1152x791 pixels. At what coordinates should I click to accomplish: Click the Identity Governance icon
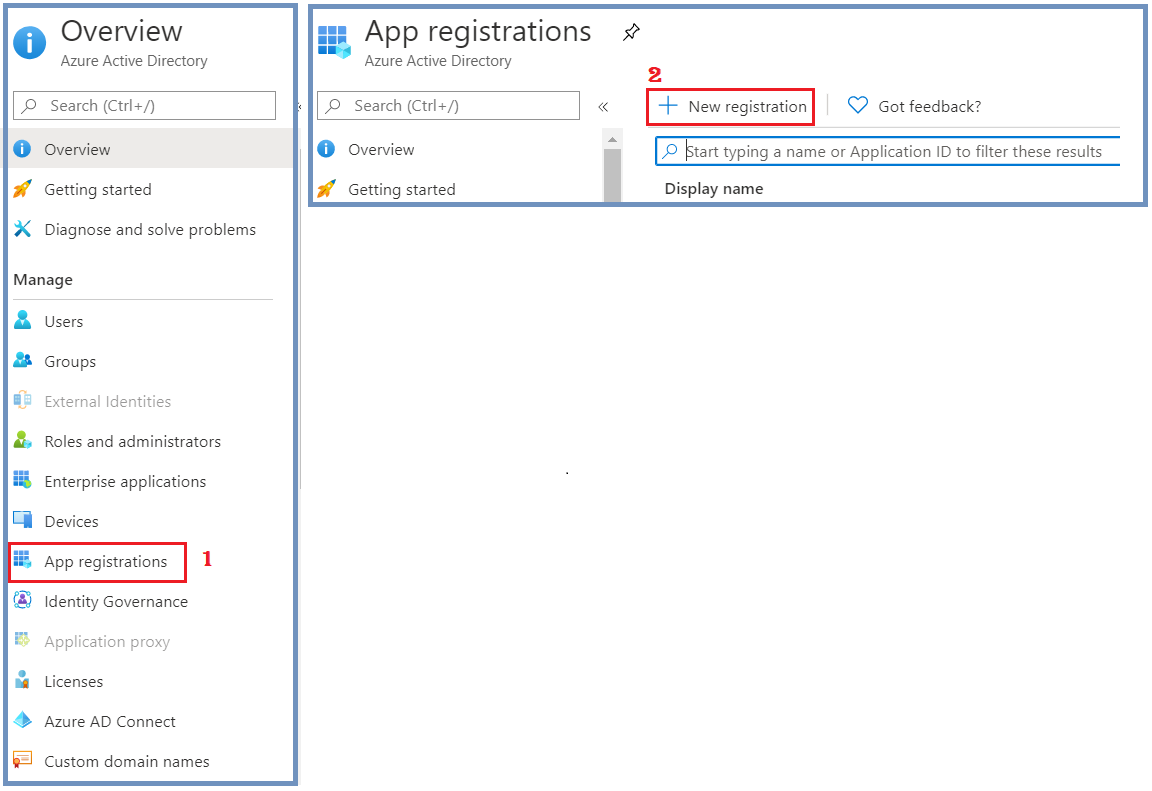click(23, 600)
